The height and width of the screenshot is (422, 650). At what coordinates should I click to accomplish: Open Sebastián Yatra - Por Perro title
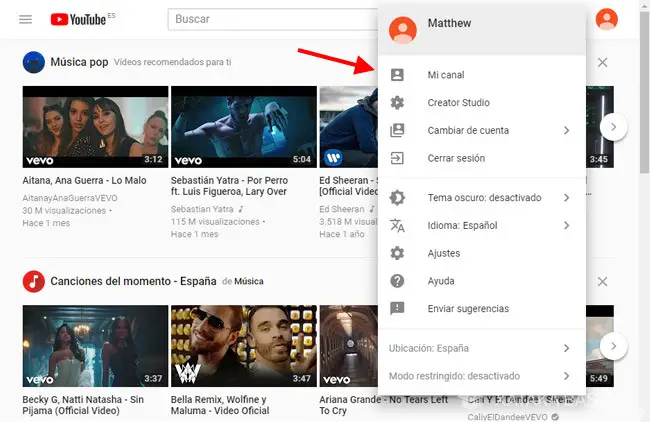point(229,186)
